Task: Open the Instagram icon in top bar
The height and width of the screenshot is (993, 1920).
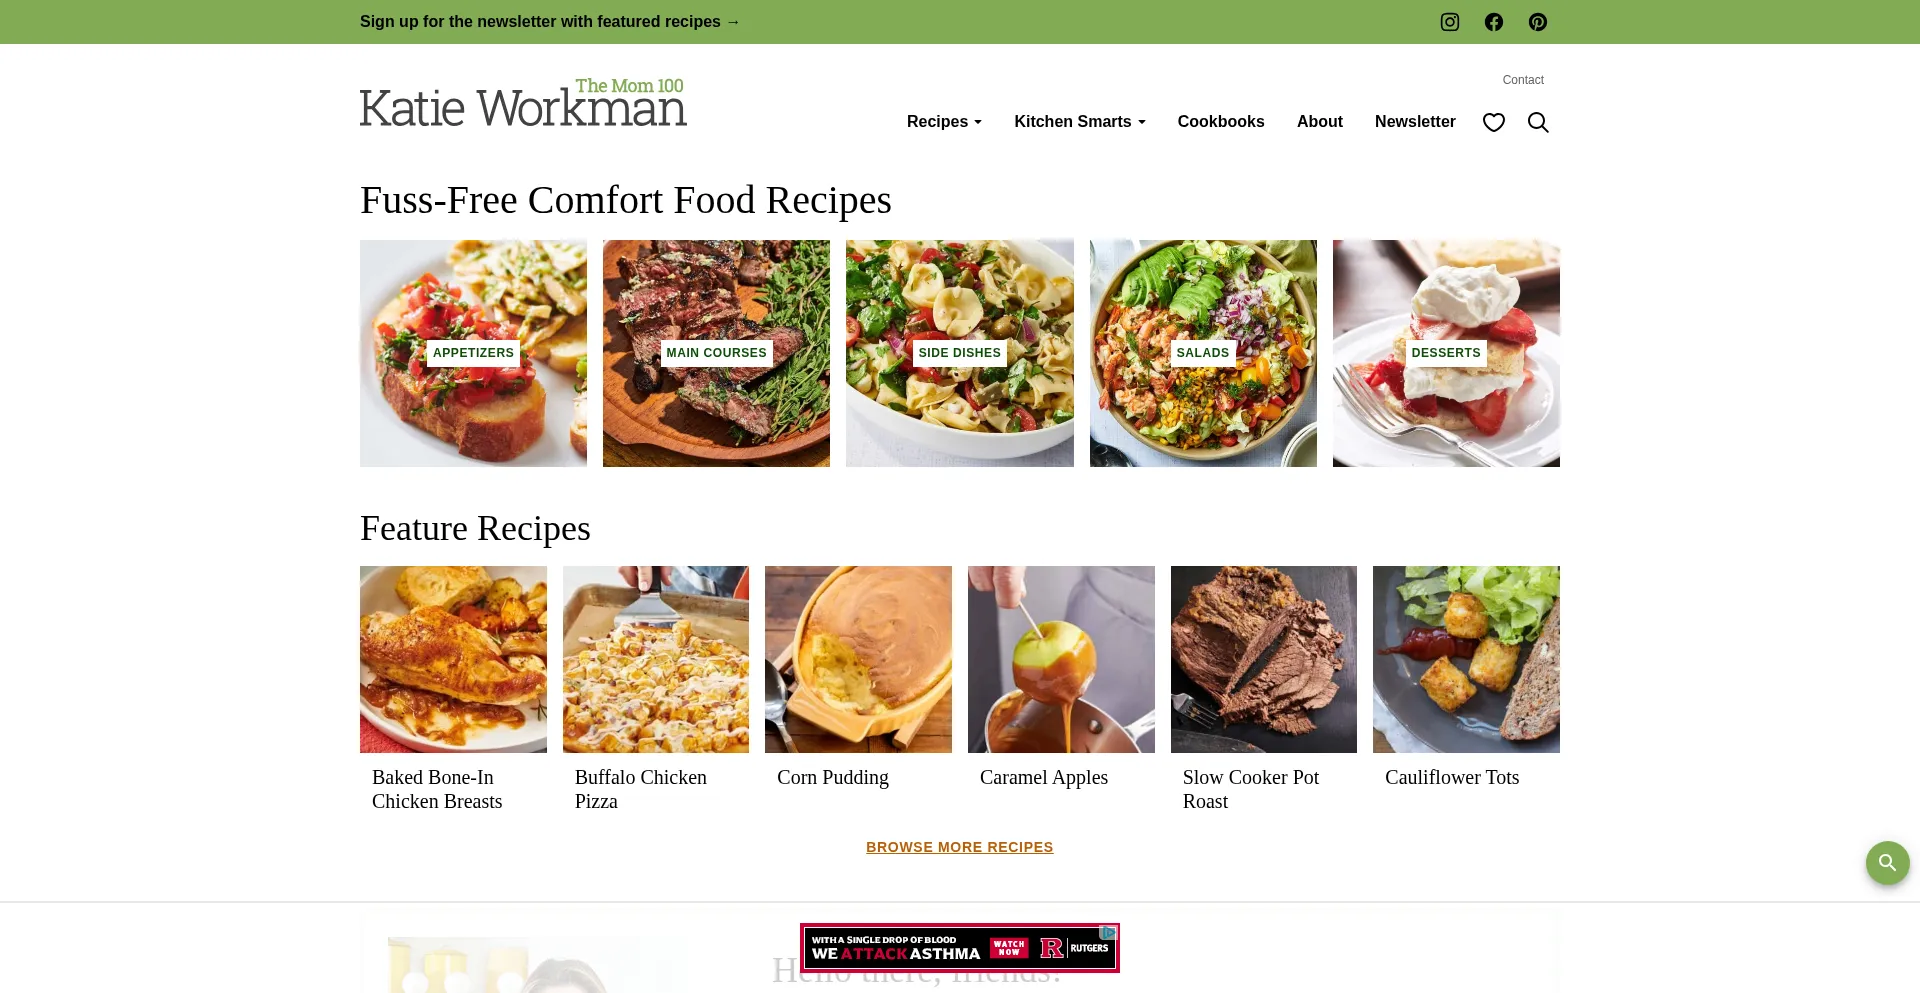Action: click(x=1450, y=22)
